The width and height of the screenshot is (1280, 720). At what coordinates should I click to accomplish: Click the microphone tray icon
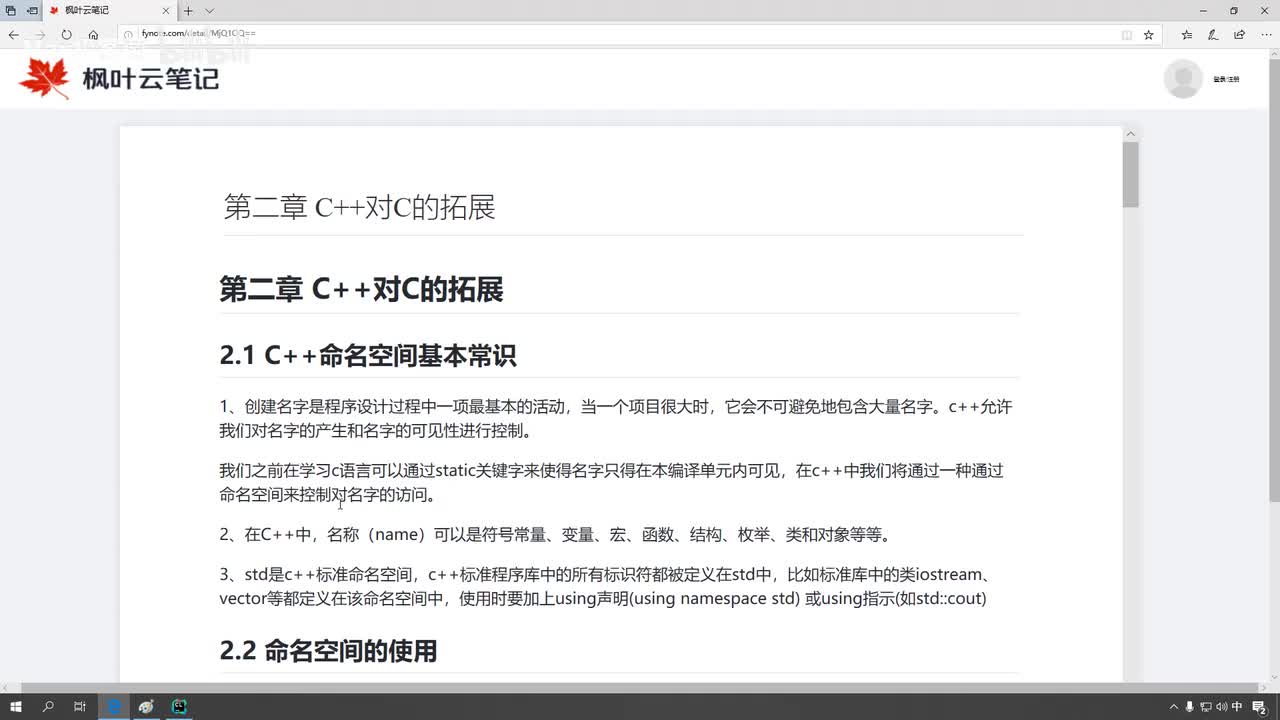pyautogui.click(x=1189, y=707)
